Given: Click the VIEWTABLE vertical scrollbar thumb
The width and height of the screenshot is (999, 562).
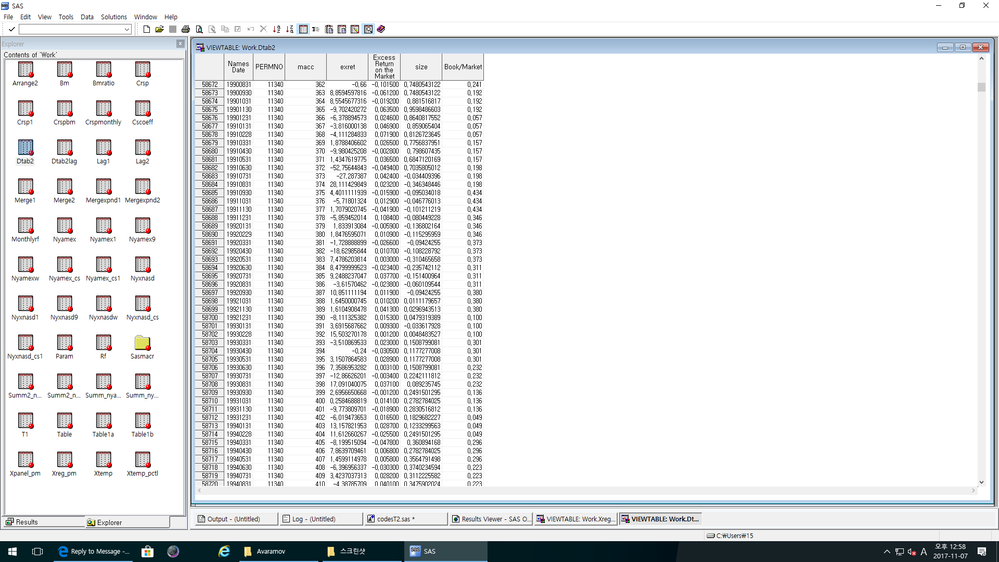Looking at the screenshot, I should [981, 87].
